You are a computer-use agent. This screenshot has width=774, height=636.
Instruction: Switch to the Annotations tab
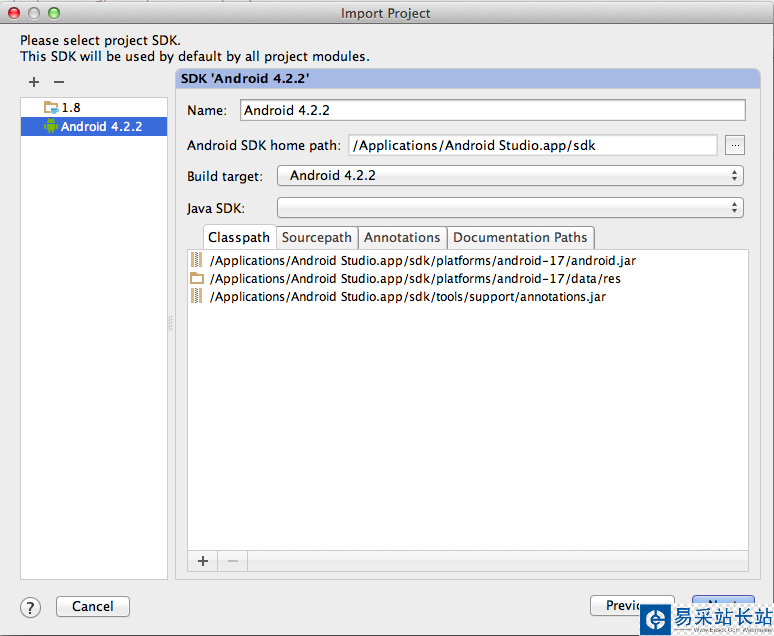tap(402, 238)
